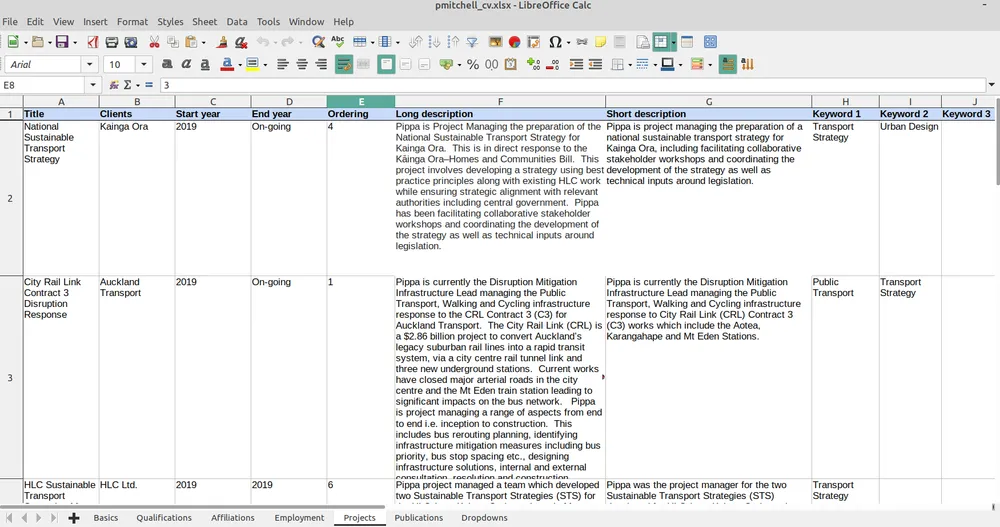Cut selection with scissors icon
Screen dimensions: 1000x527
tap(154, 42)
